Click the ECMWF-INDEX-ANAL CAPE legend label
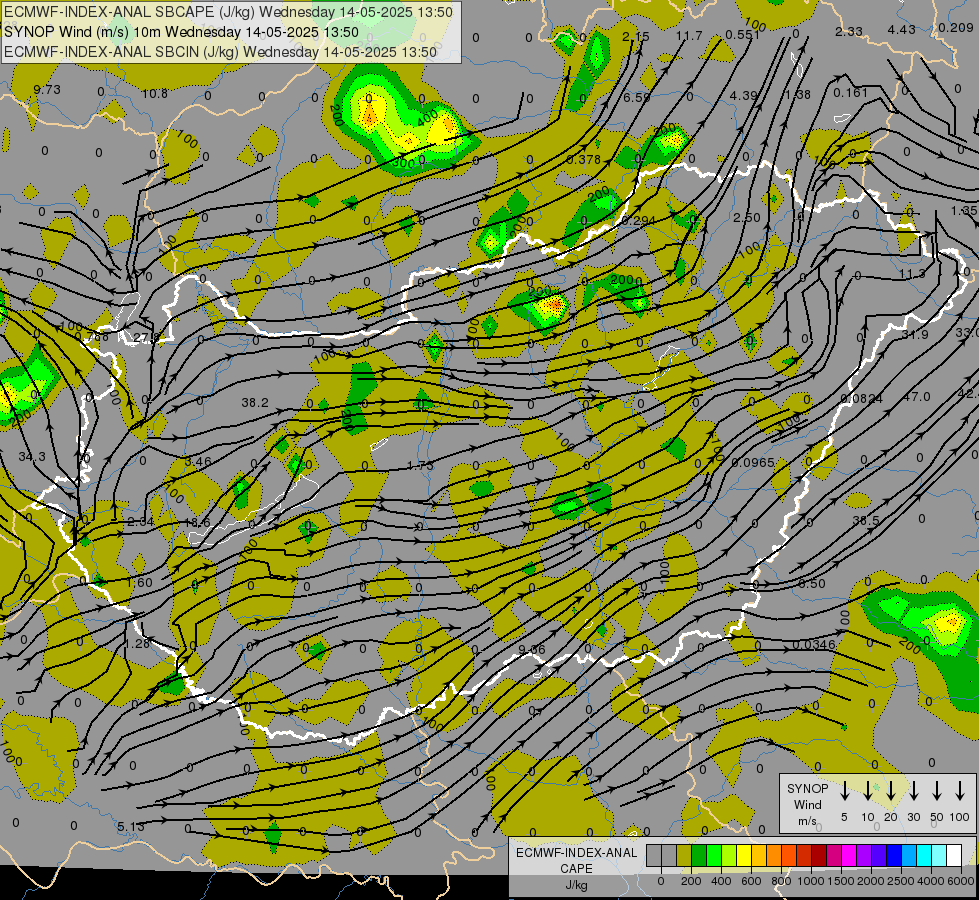Screen dimensions: 979x900 576,861
